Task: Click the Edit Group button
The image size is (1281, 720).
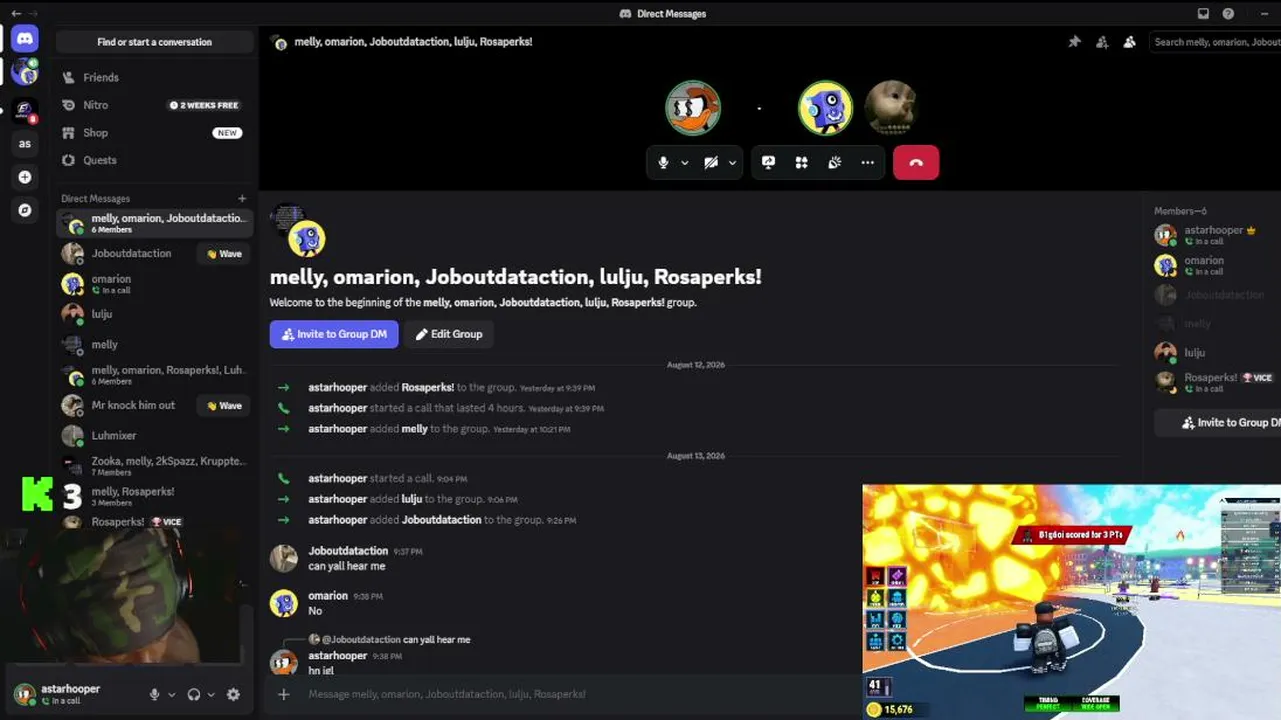Action: [x=449, y=334]
